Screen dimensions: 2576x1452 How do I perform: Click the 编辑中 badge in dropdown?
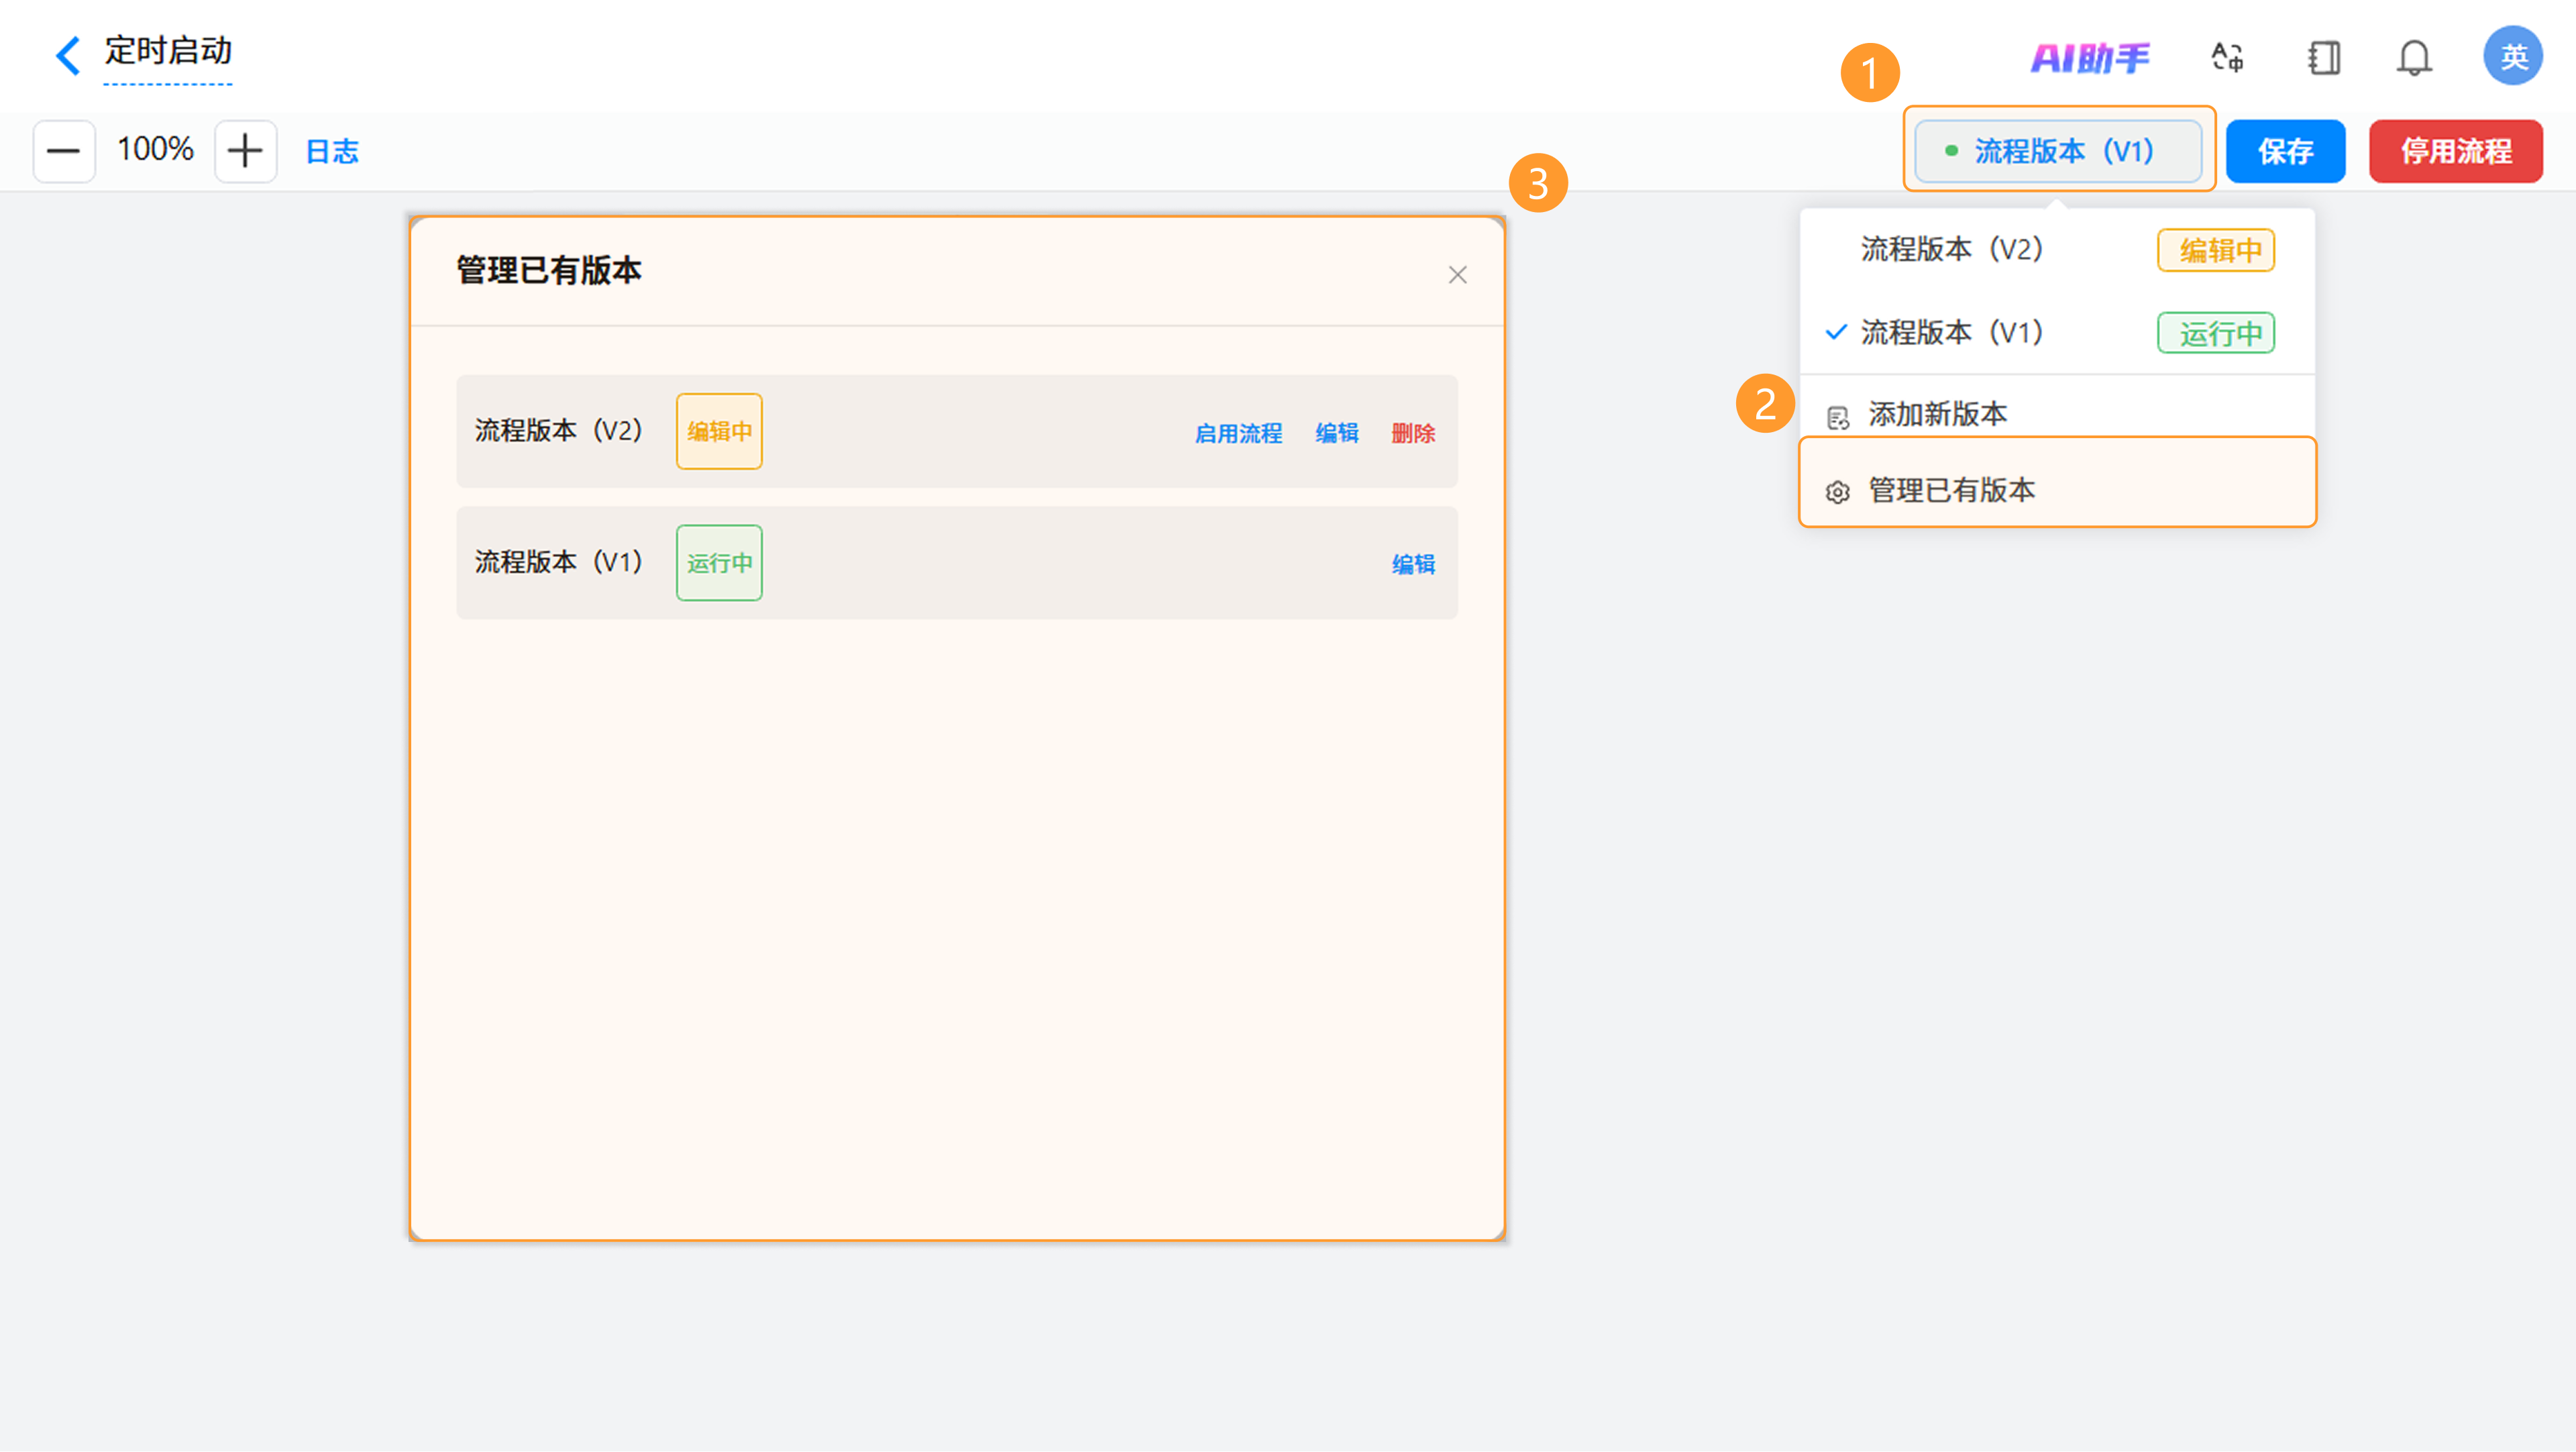2216,250
